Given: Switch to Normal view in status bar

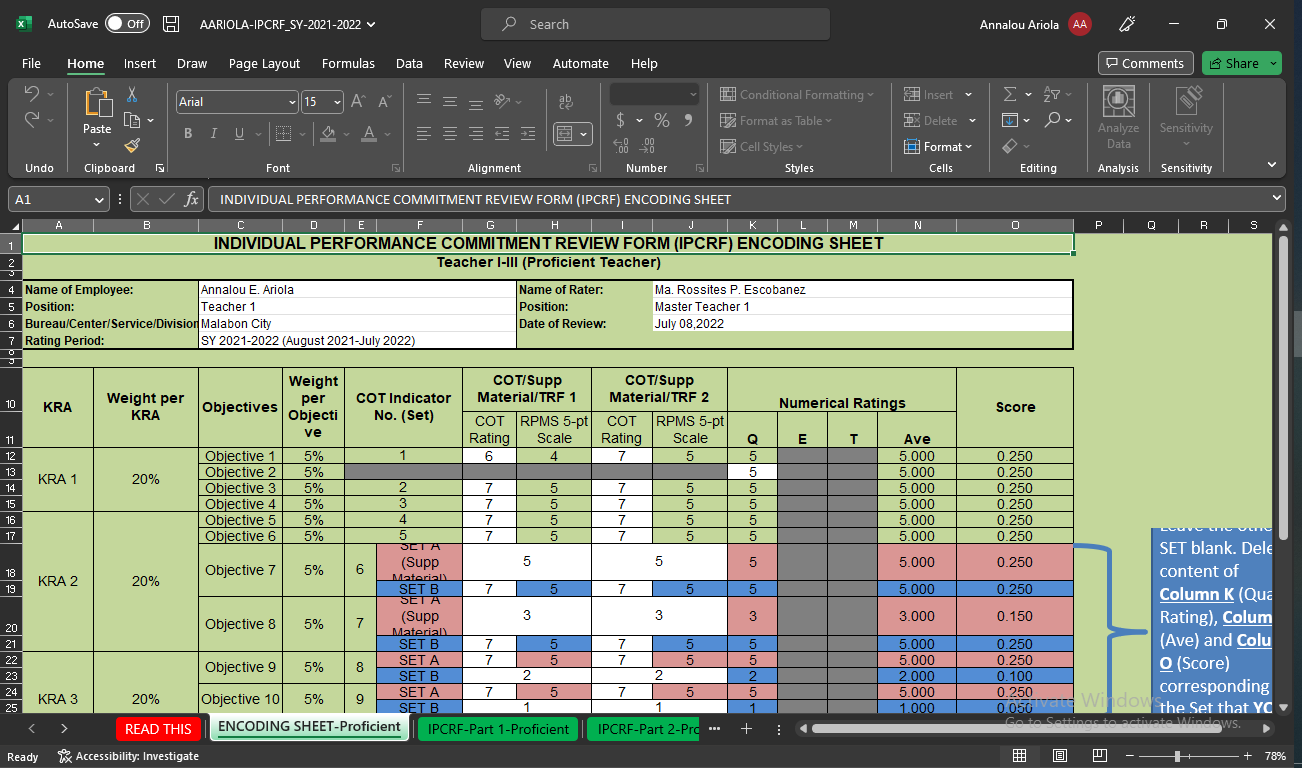Looking at the screenshot, I should pos(1019,756).
